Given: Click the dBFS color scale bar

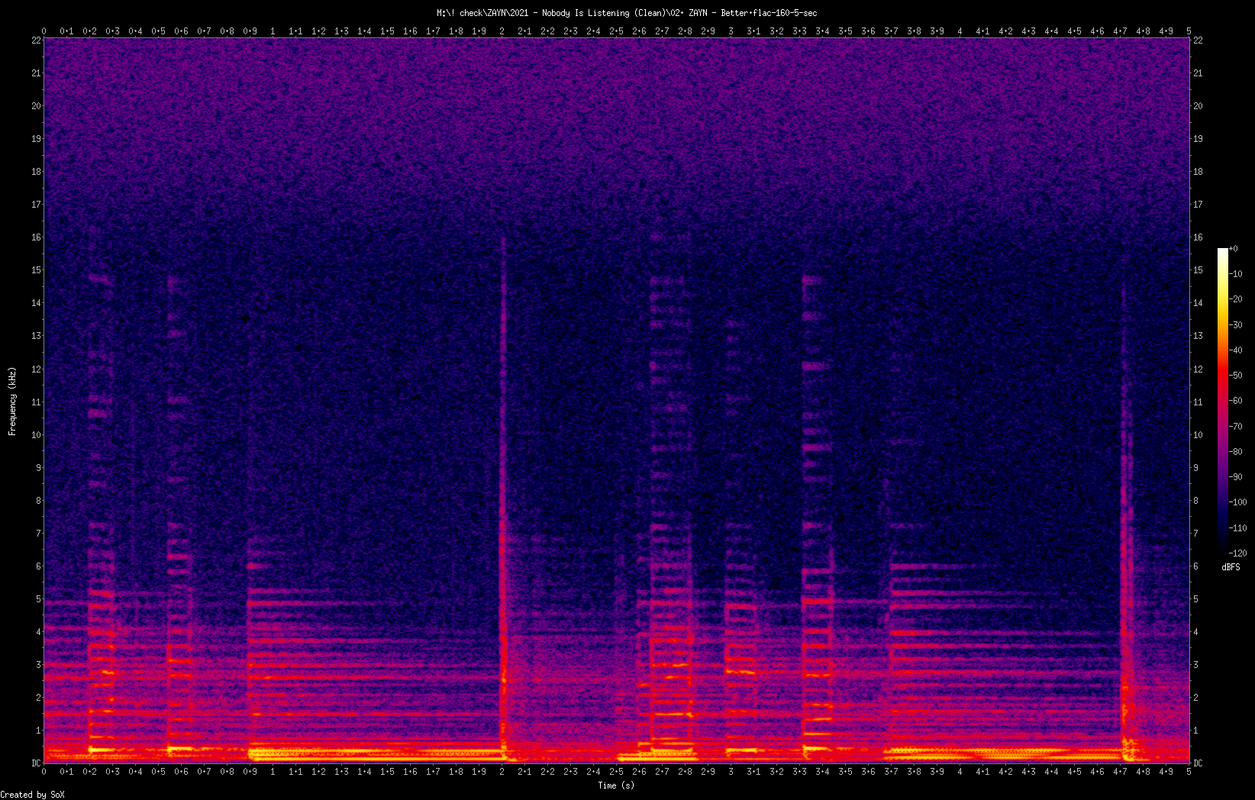Looking at the screenshot, I should pos(1222,400).
